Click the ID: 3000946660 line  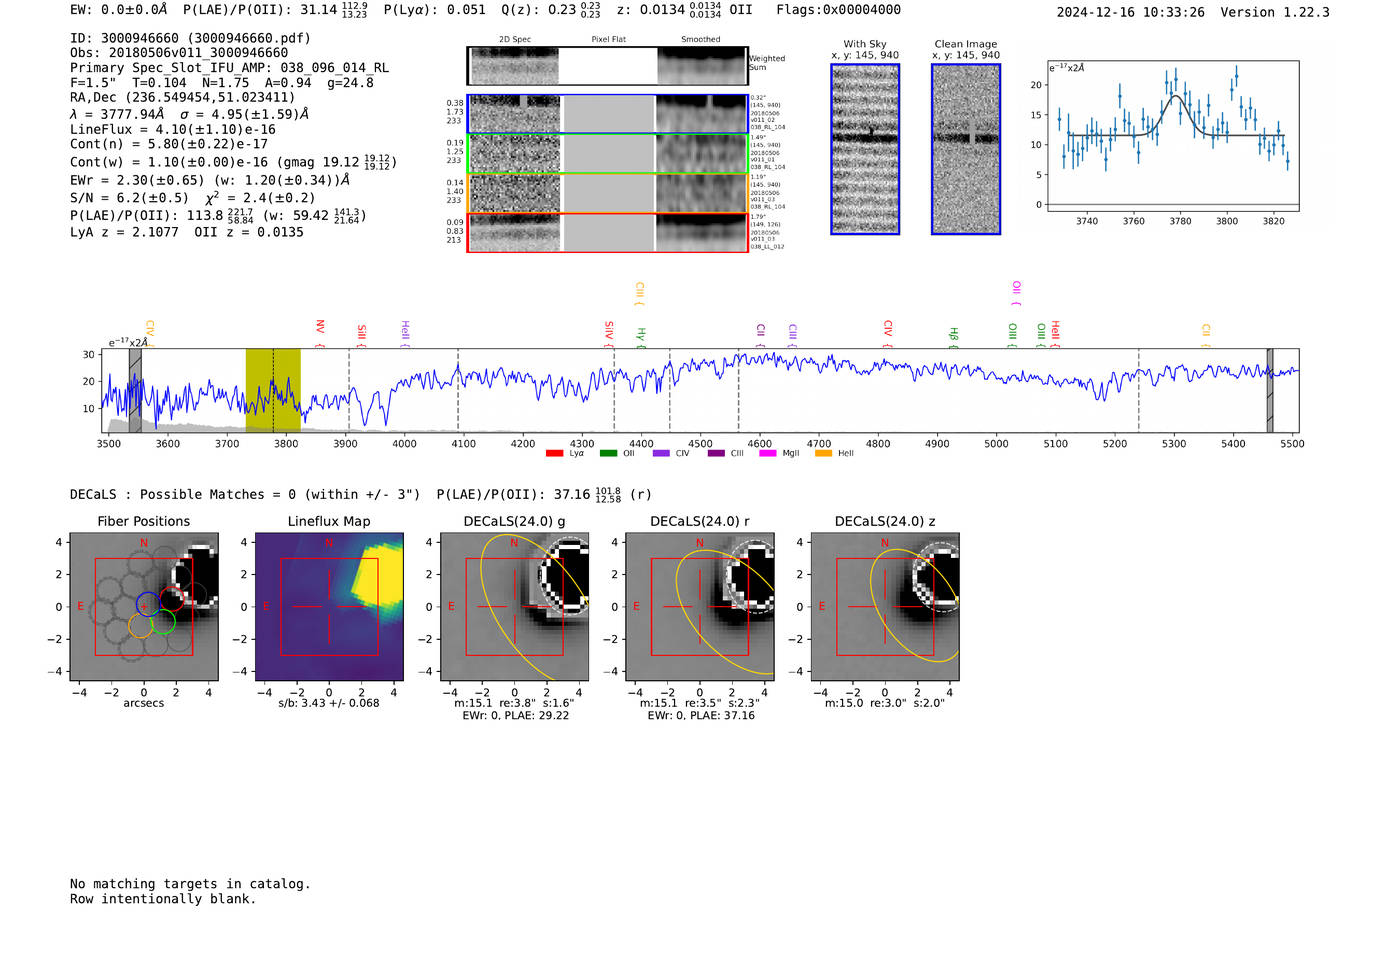[190, 38]
